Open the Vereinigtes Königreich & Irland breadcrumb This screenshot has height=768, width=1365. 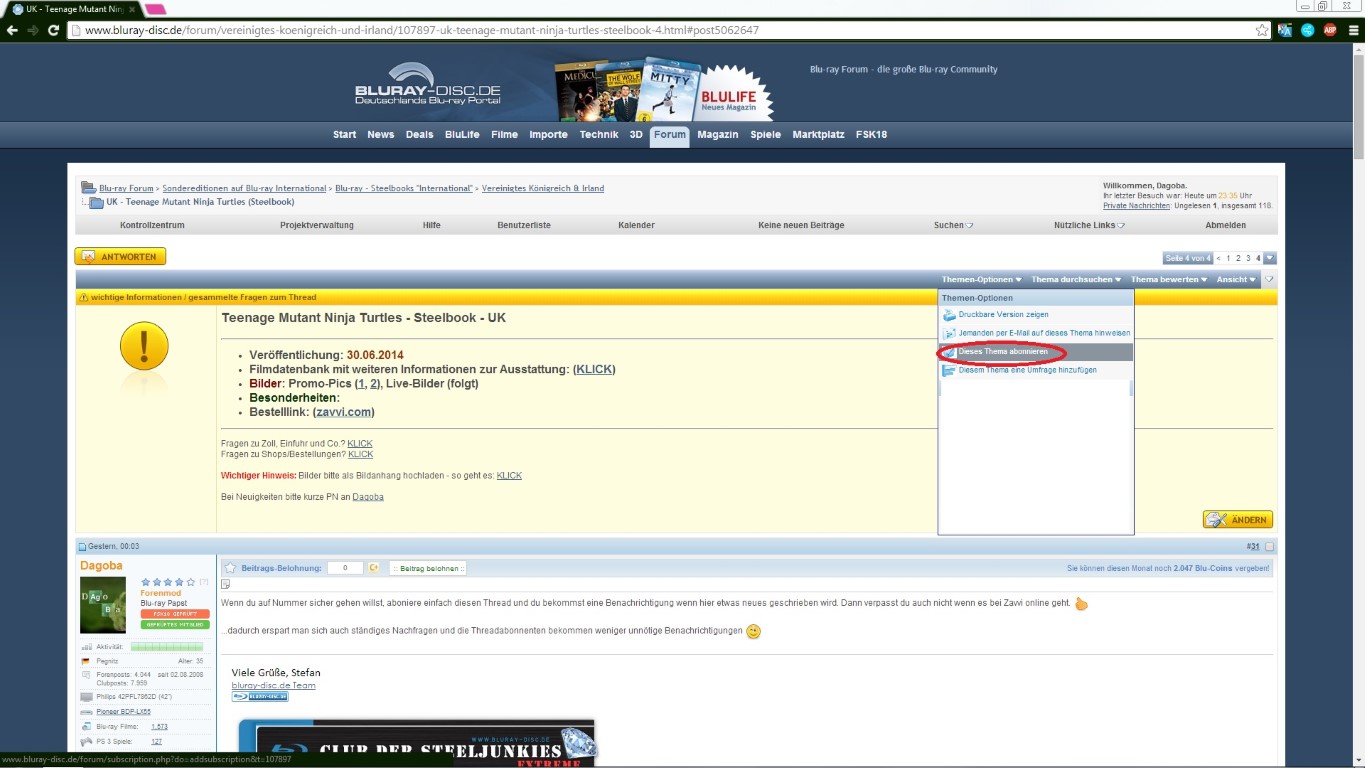543,188
